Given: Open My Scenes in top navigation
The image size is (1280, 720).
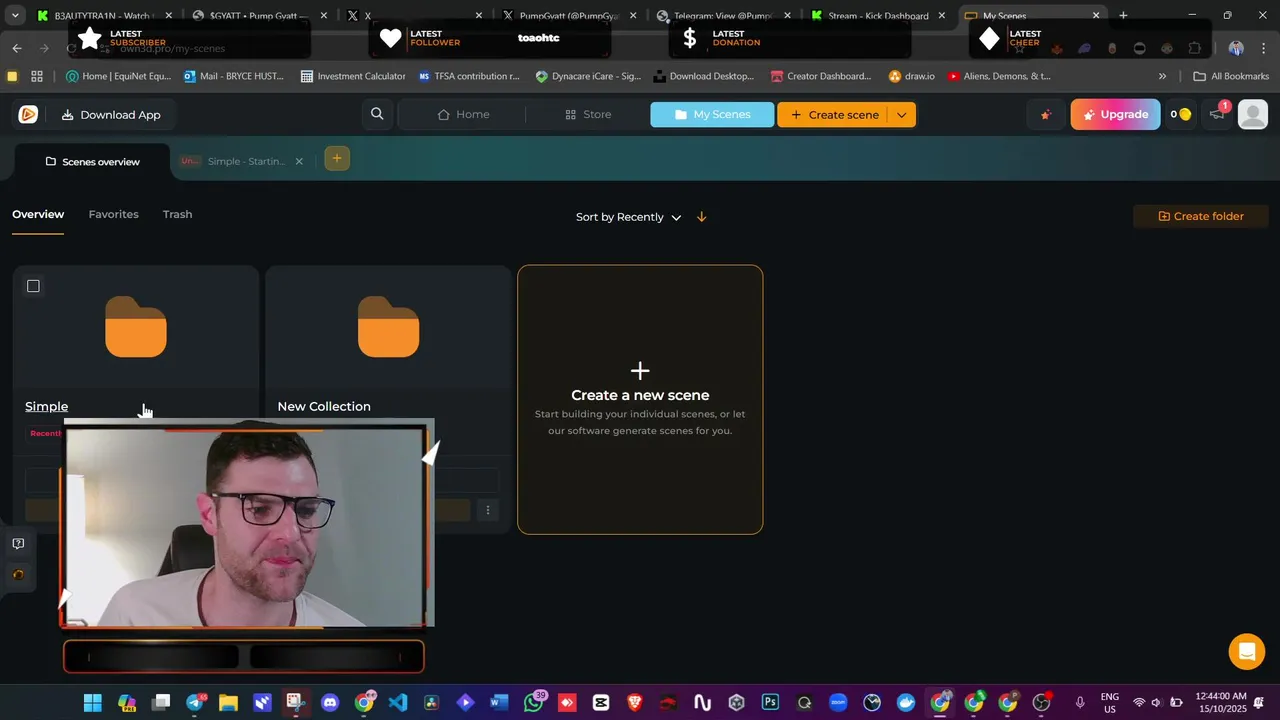Looking at the screenshot, I should point(712,114).
